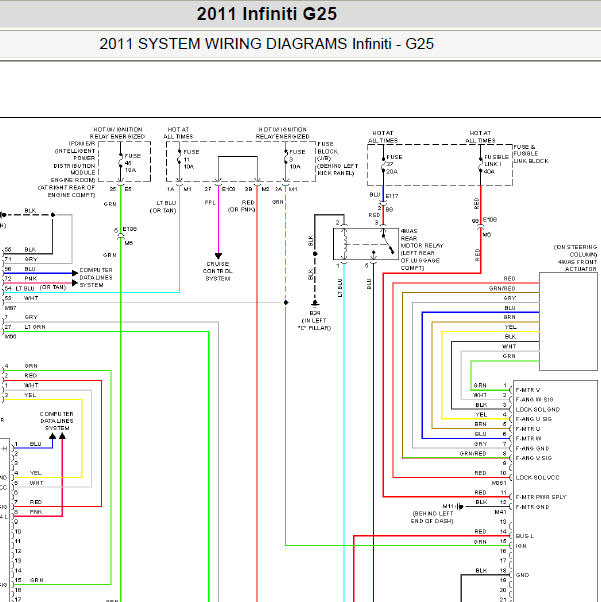Select terminal label 'F-ANG GND'
This screenshot has width=601, height=602.
[x=532, y=448]
